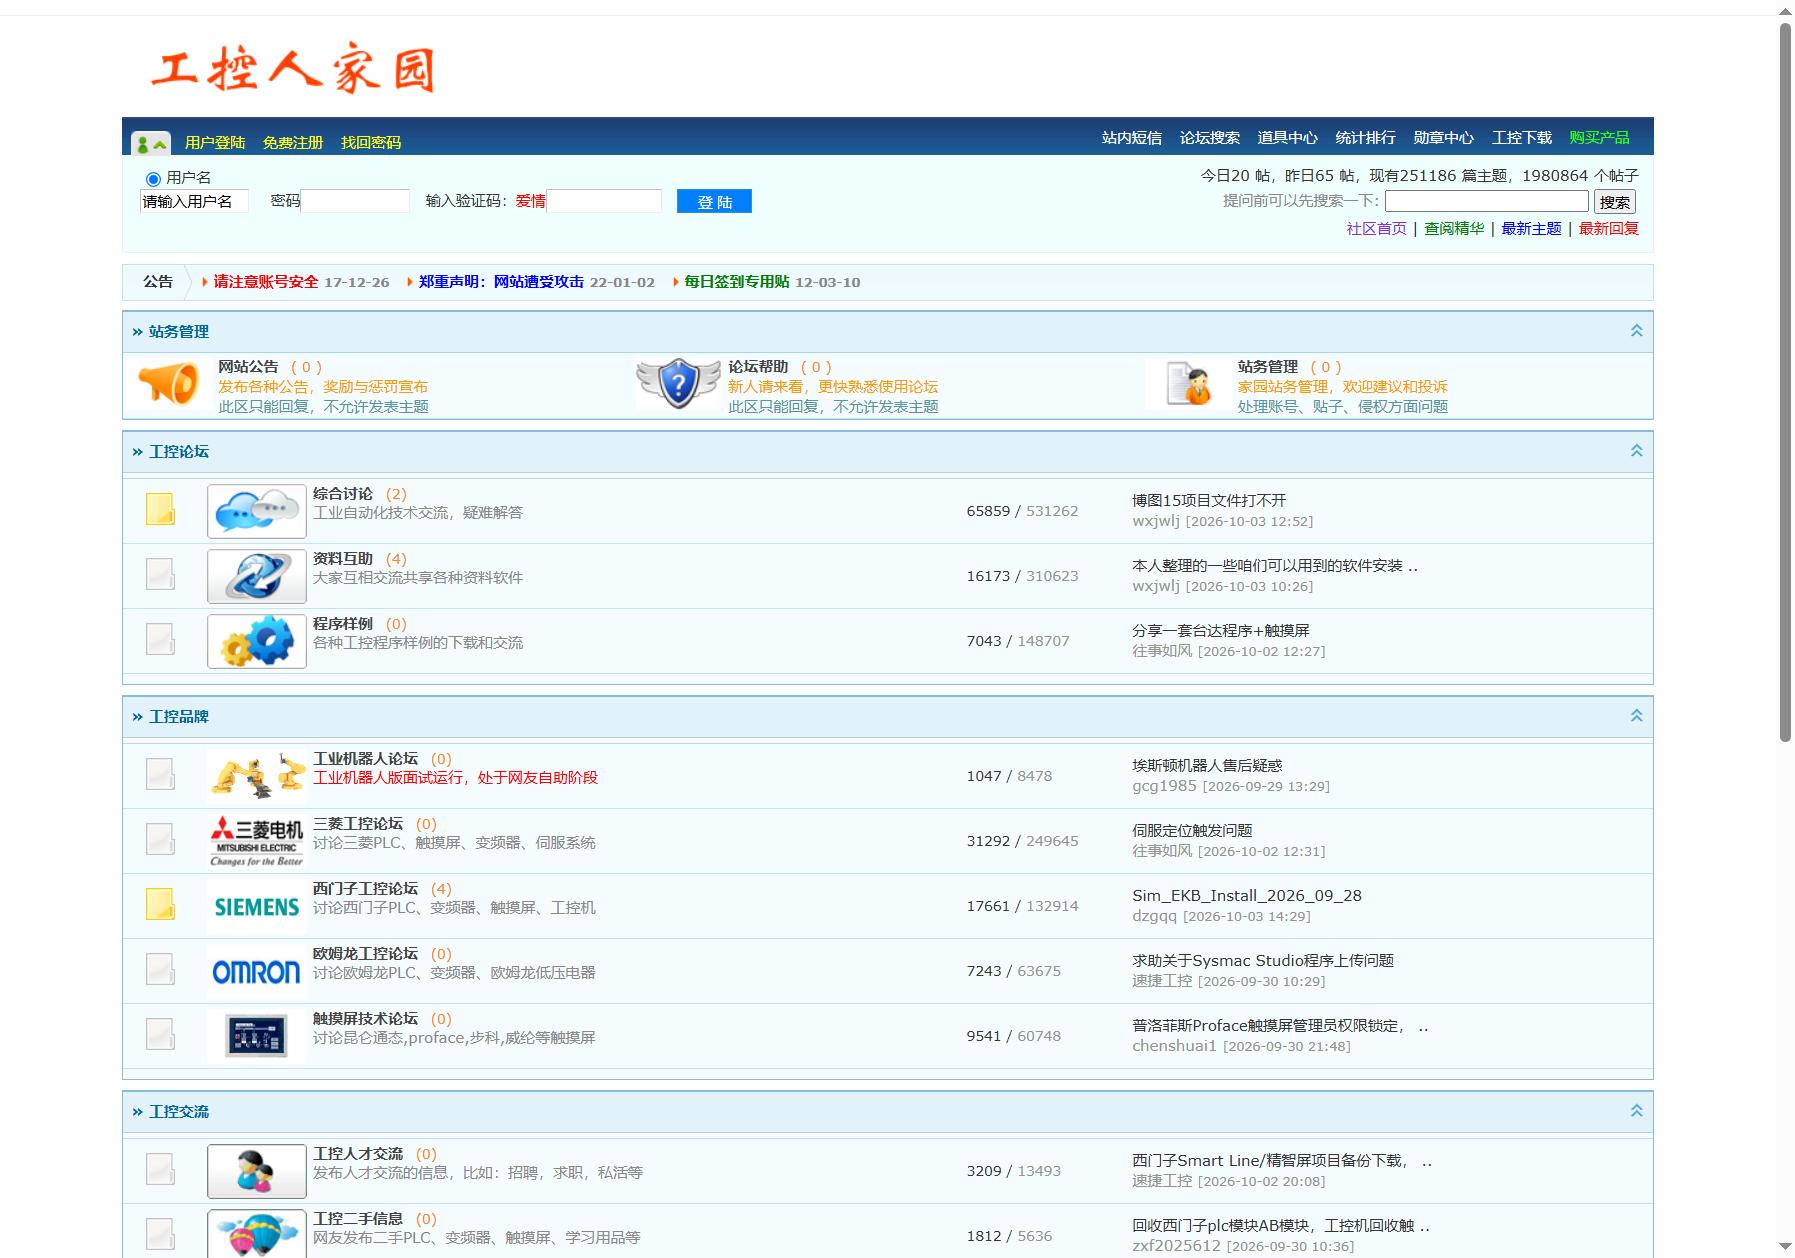Open the 工业机器人论坛 robot arms icon
Viewport: 1795px width, 1258px height.
pos(257,776)
